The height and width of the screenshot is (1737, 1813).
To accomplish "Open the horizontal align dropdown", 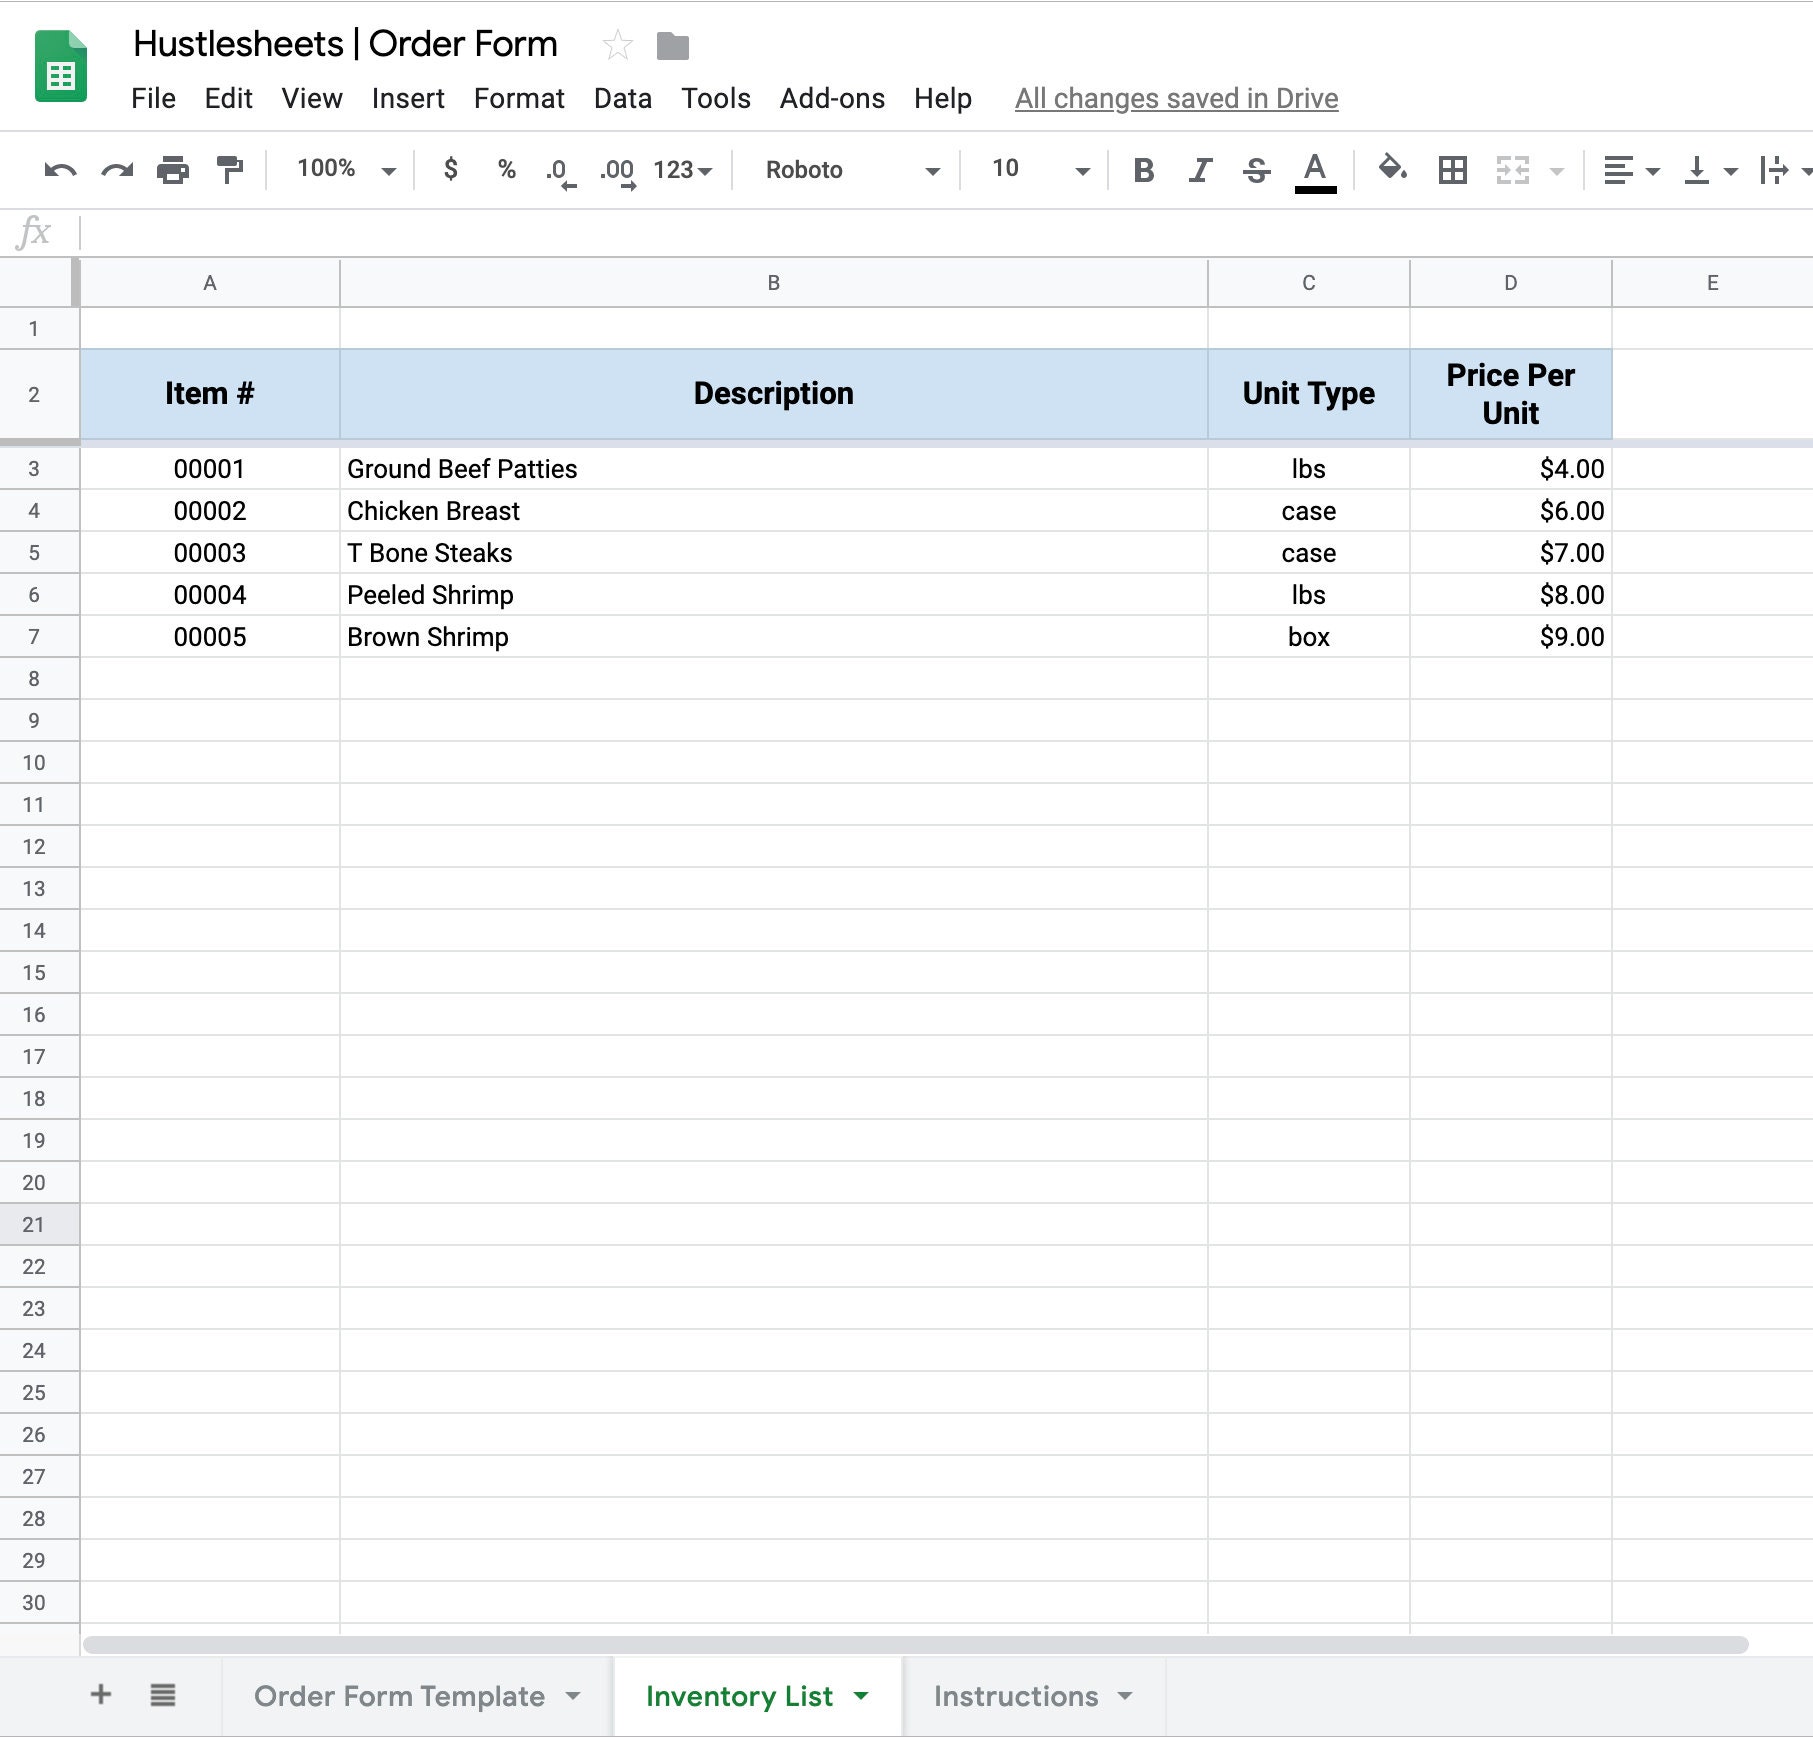I will pyautogui.click(x=1632, y=170).
